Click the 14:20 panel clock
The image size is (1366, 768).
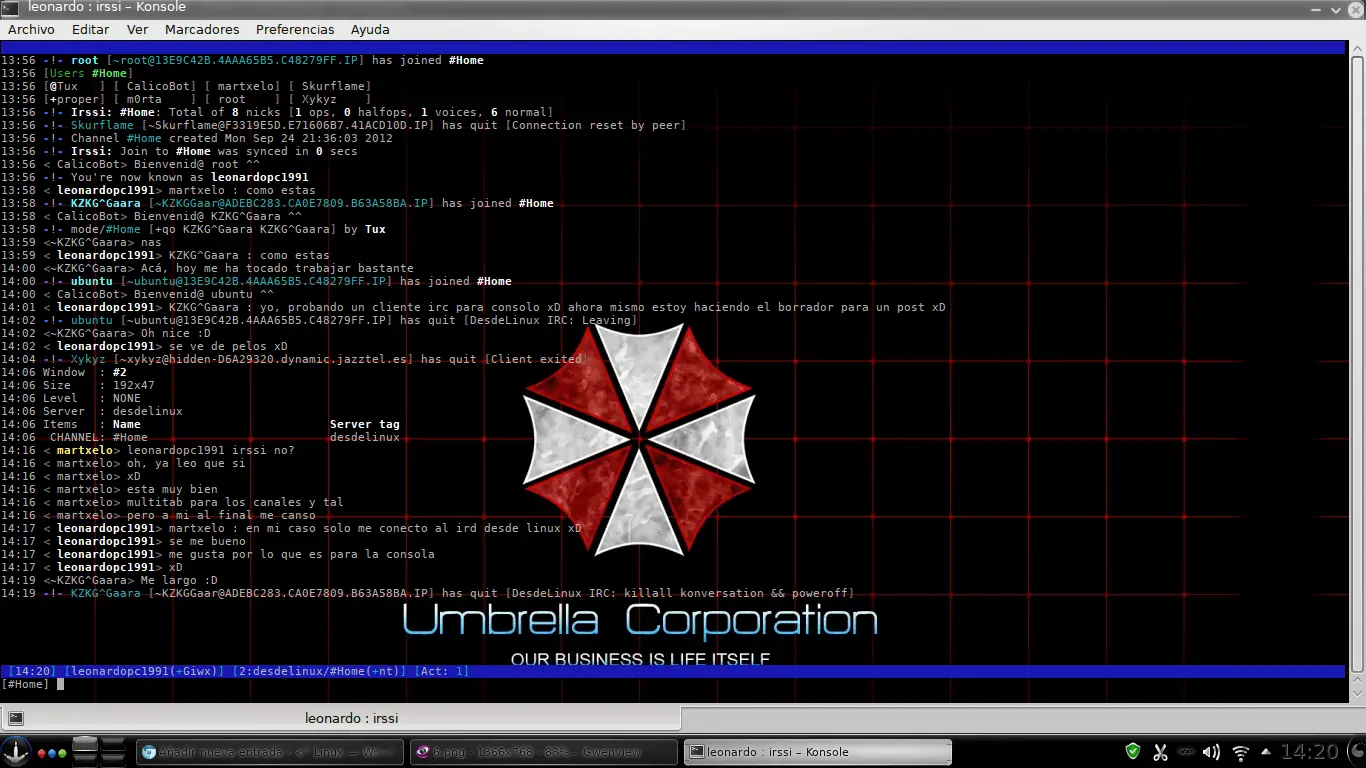[1309, 752]
